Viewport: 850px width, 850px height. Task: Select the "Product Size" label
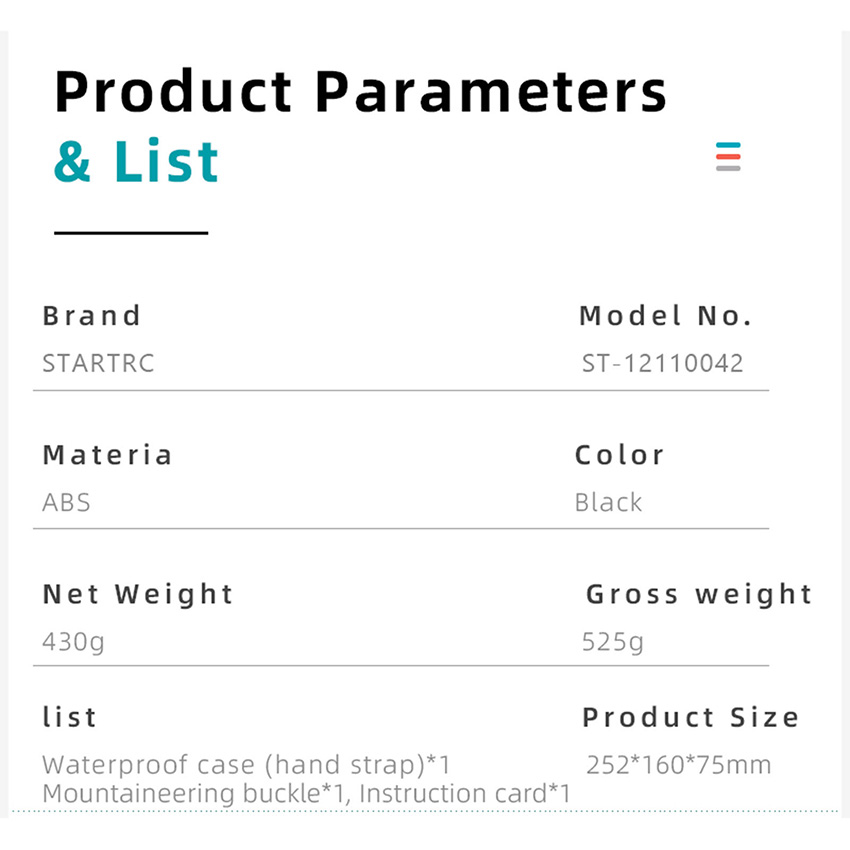click(x=690, y=717)
